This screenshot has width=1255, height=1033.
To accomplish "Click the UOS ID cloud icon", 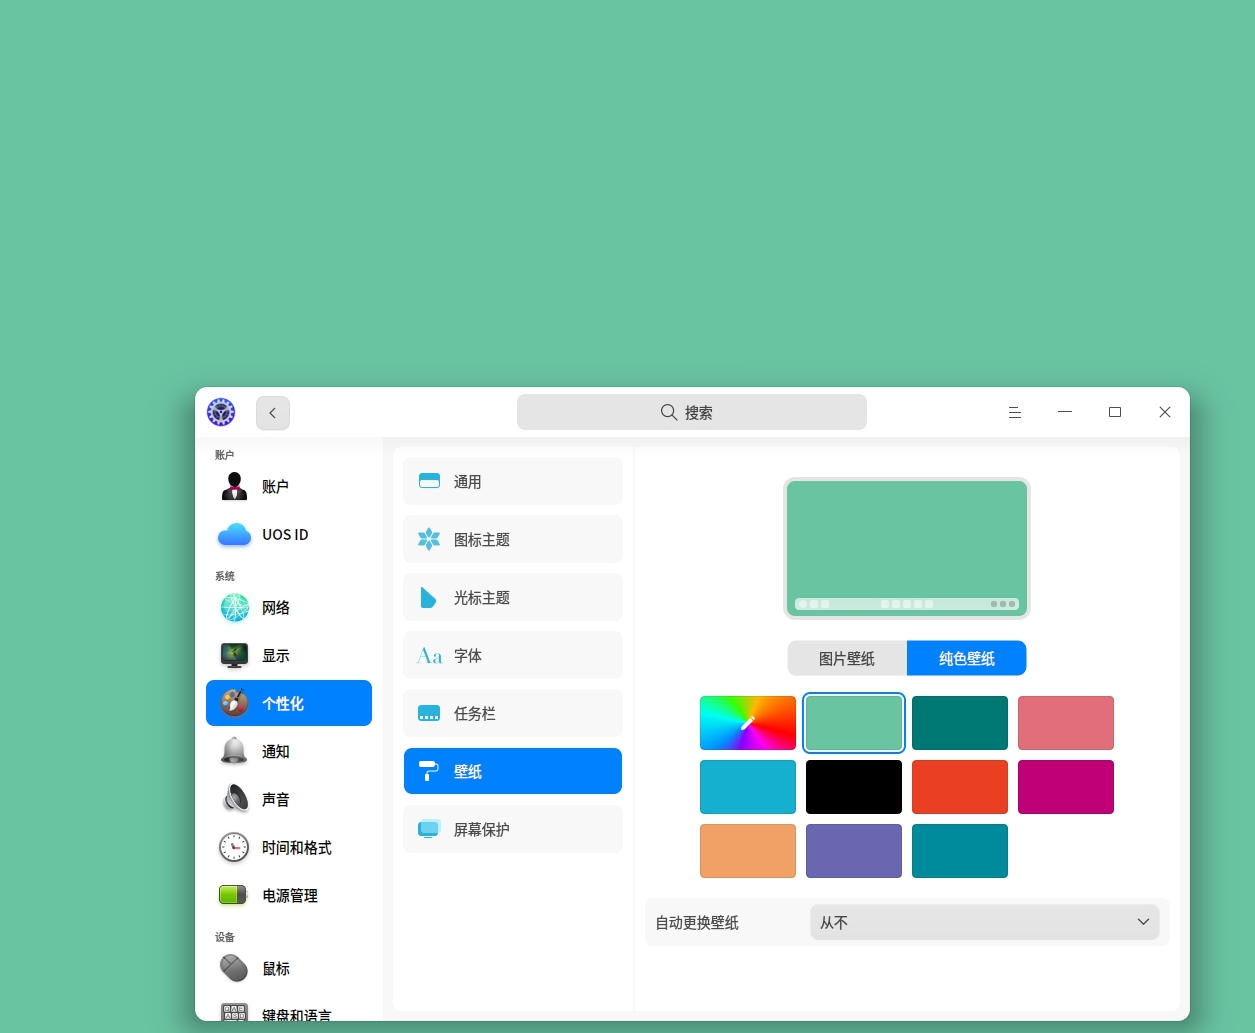I will click(235, 535).
